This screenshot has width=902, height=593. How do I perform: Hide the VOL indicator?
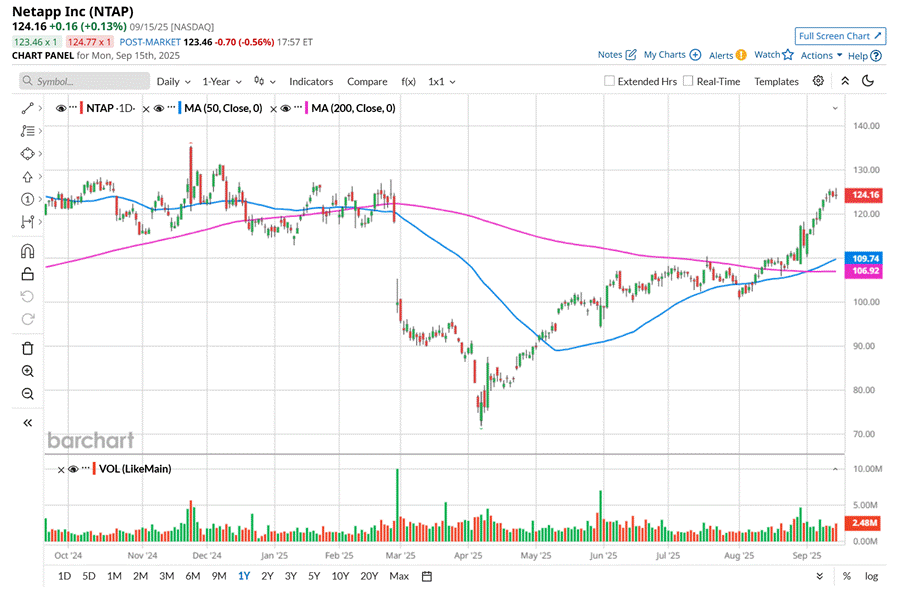pos(73,469)
